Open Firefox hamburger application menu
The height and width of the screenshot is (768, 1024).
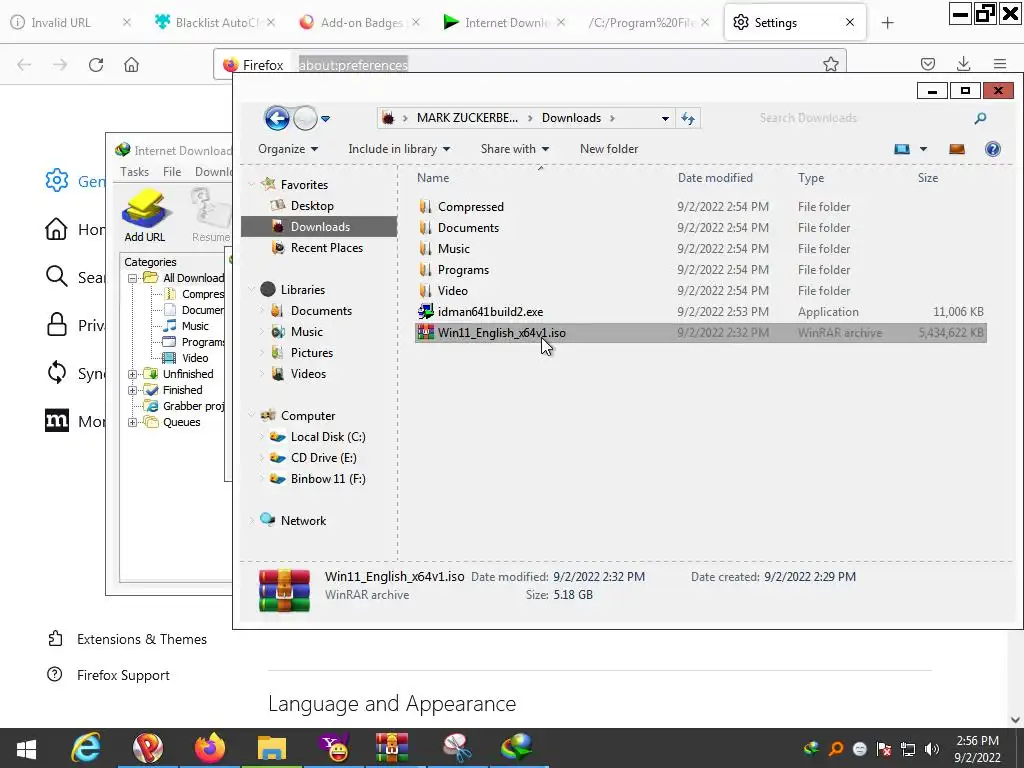pyautogui.click(x=999, y=64)
